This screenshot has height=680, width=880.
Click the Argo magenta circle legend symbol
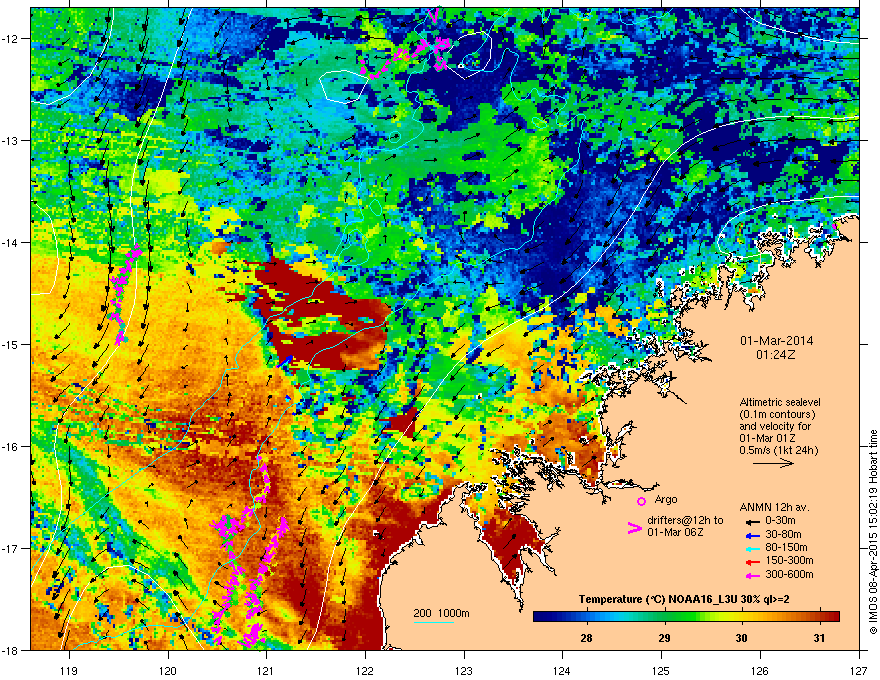click(641, 501)
